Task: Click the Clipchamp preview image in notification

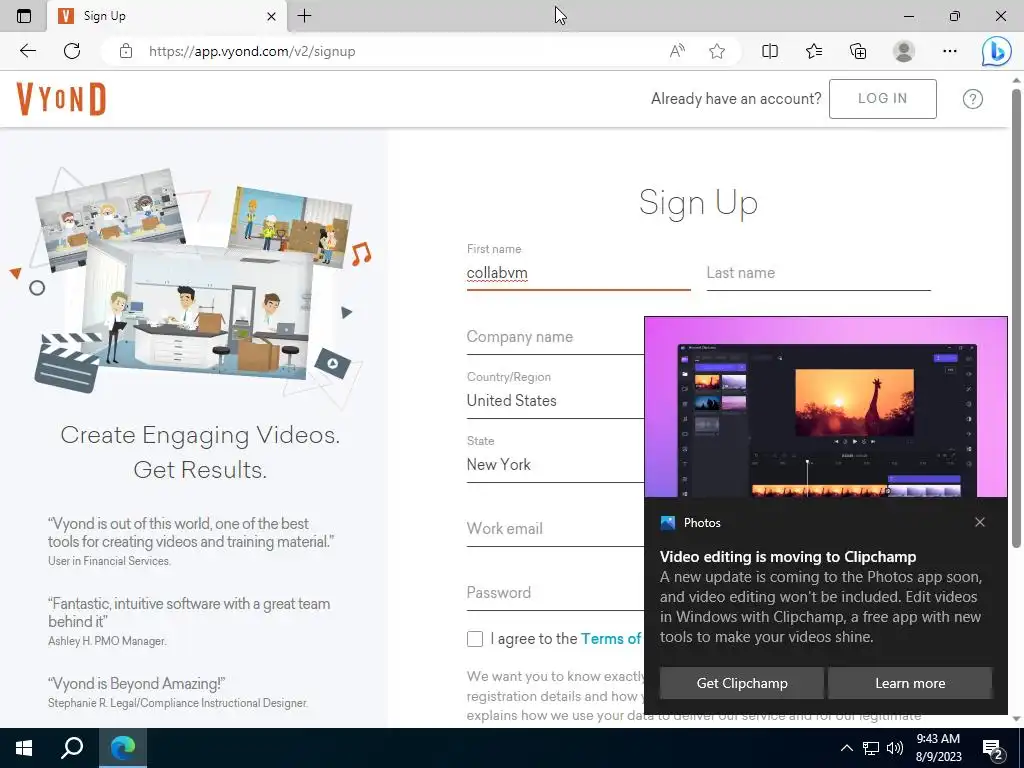Action: (x=826, y=408)
